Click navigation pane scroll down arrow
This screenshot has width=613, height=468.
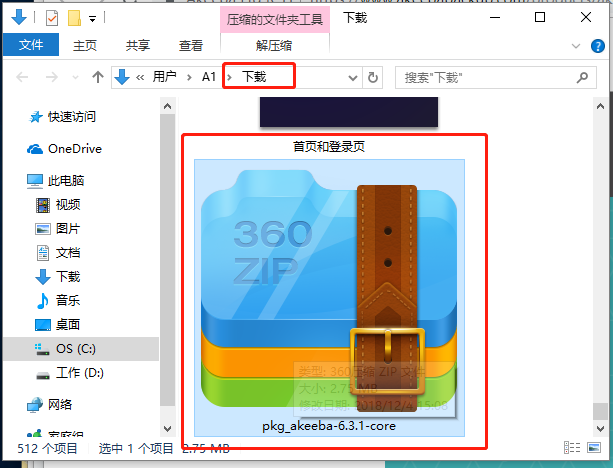point(167,429)
